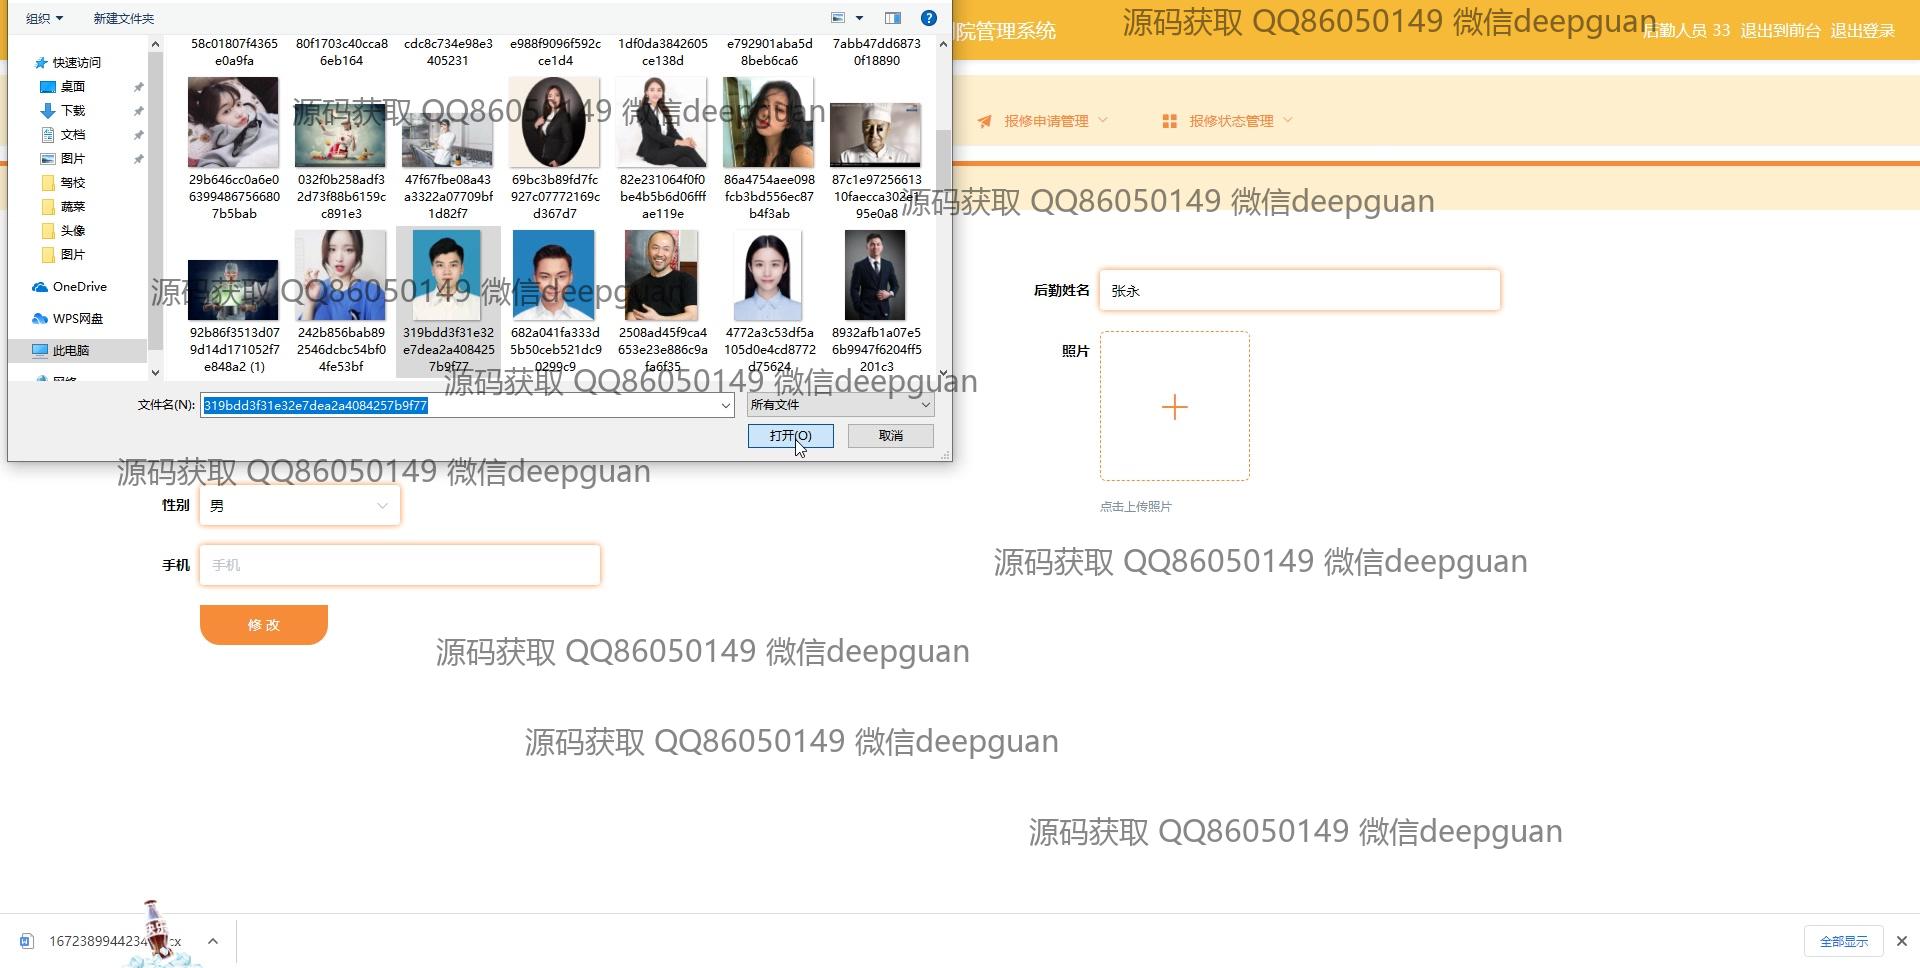Open the view options dropdown arrow
Viewport: 1920px width, 968px height.
859,18
